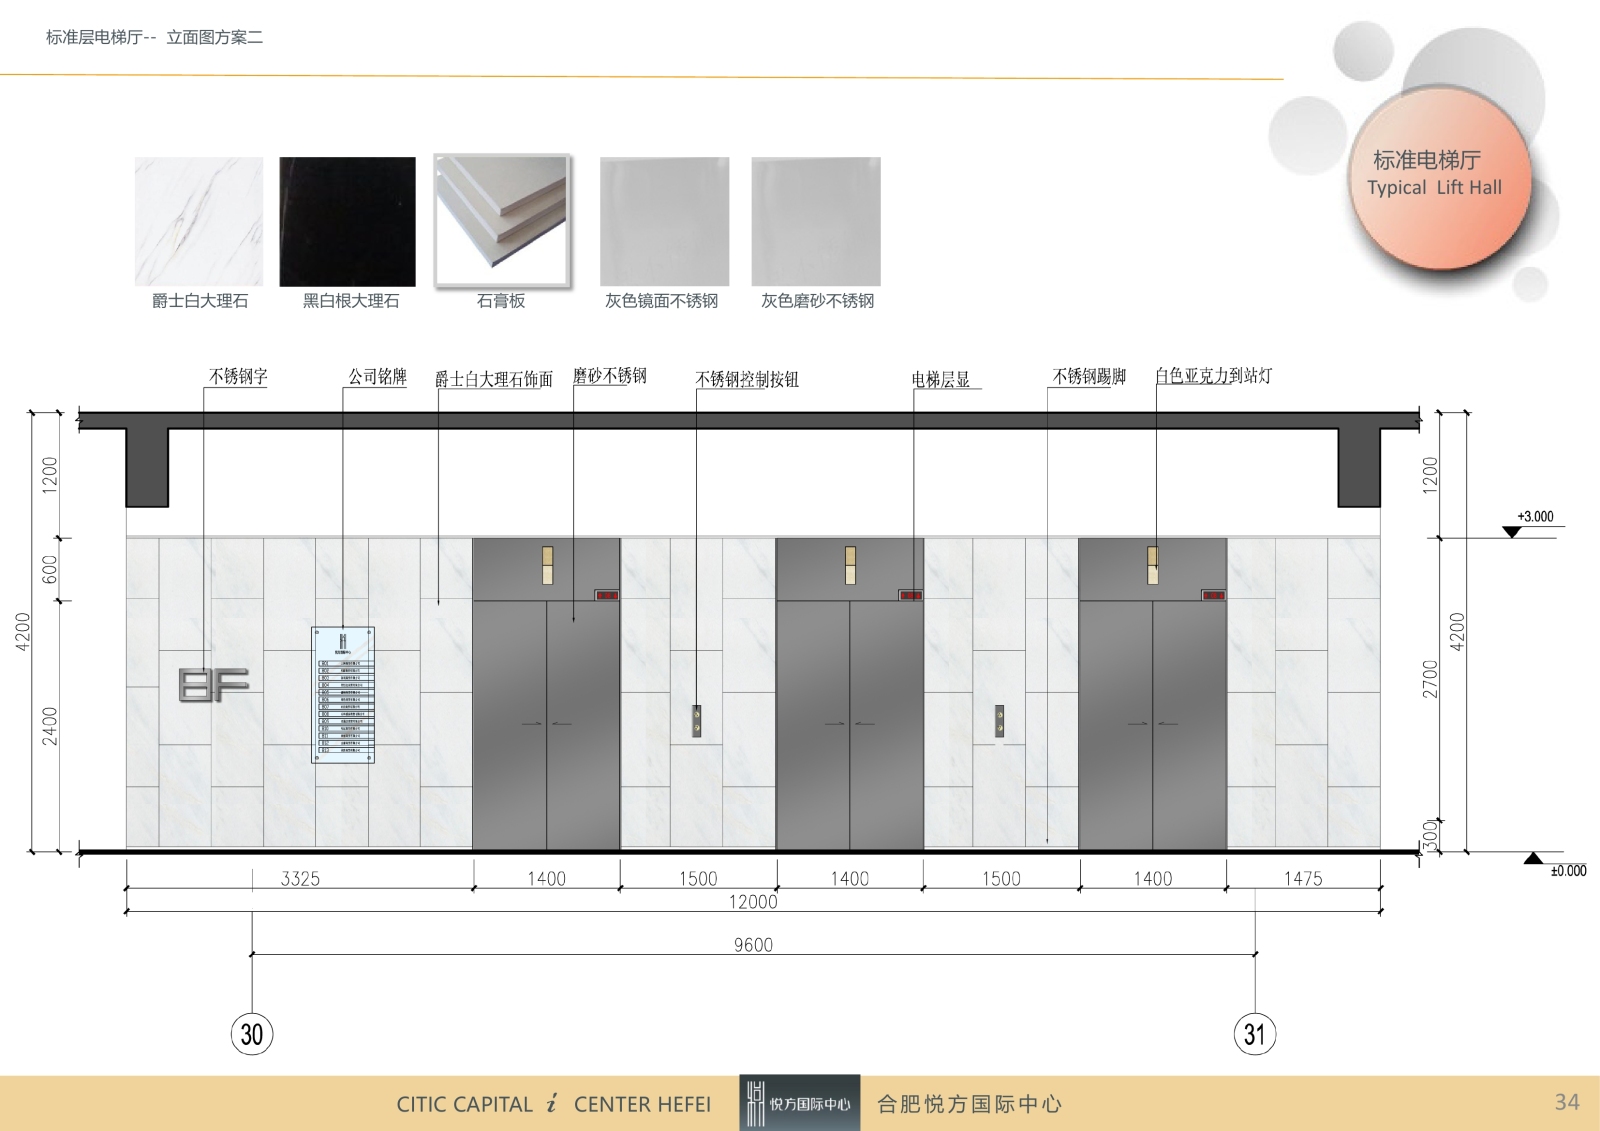Click the arrival light above the leftmost elevator
Viewport: 1600px width, 1131px height.
pos(547,565)
